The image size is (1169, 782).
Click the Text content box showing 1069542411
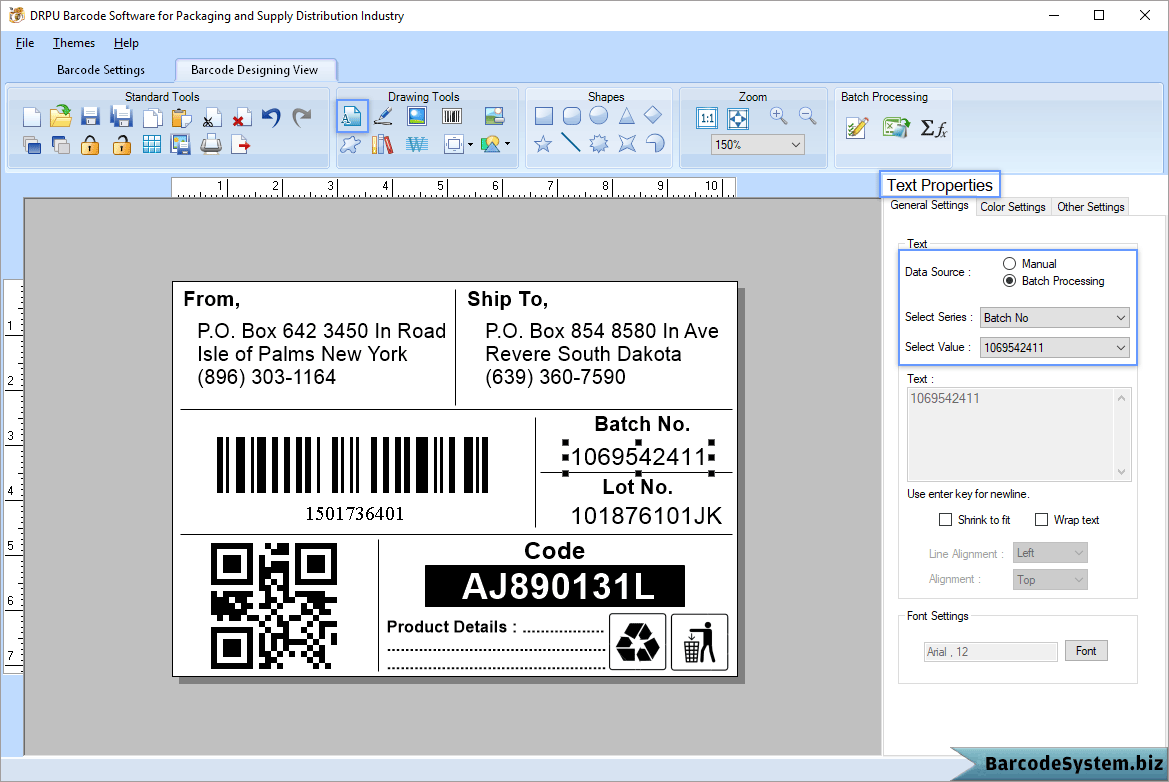coord(1019,434)
